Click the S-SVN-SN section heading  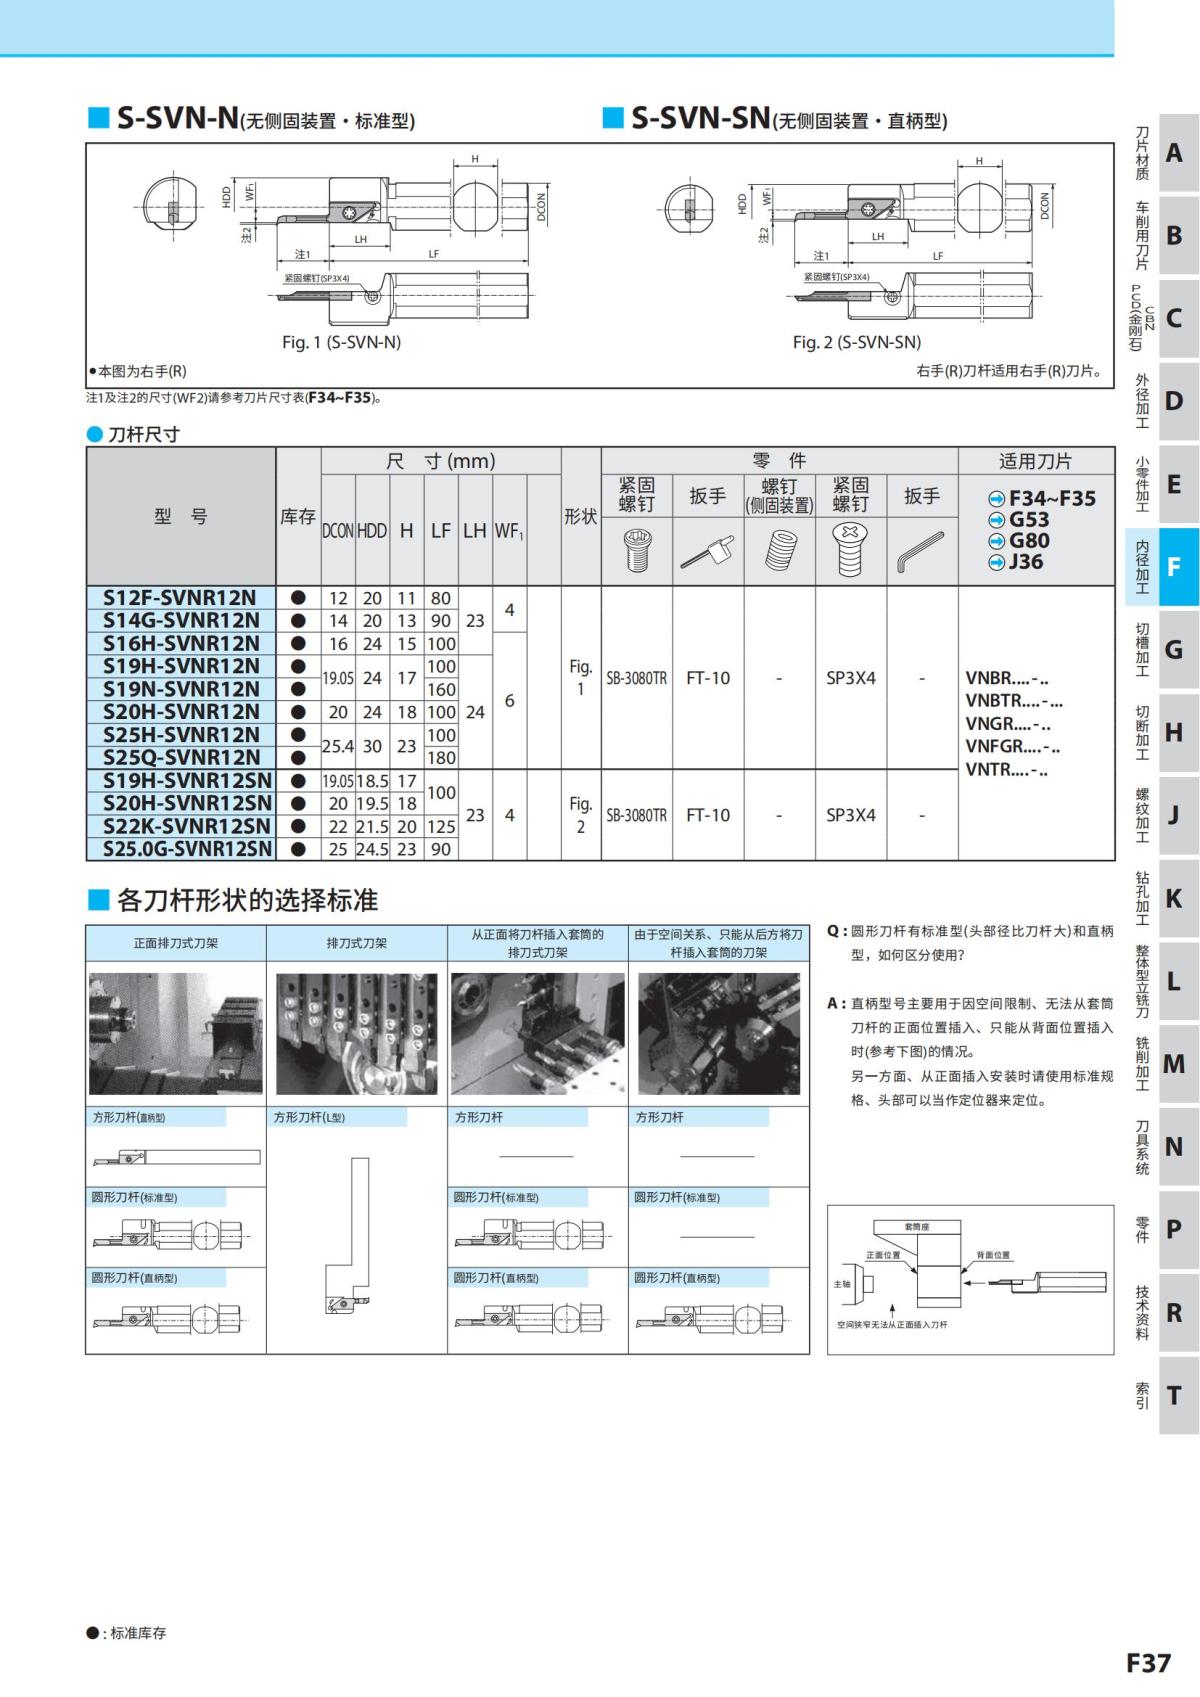[775, 119]
